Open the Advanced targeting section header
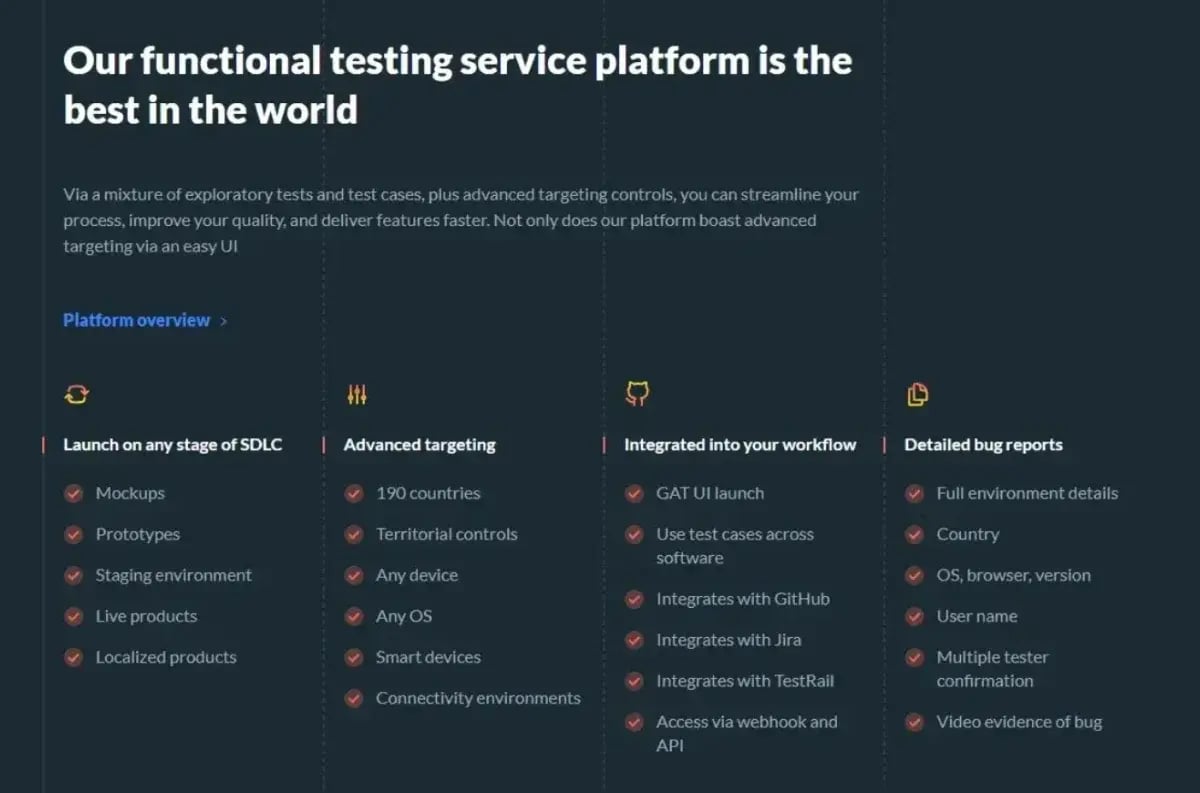Screen dimensions: 1200x793 click(x=420, y=445)
